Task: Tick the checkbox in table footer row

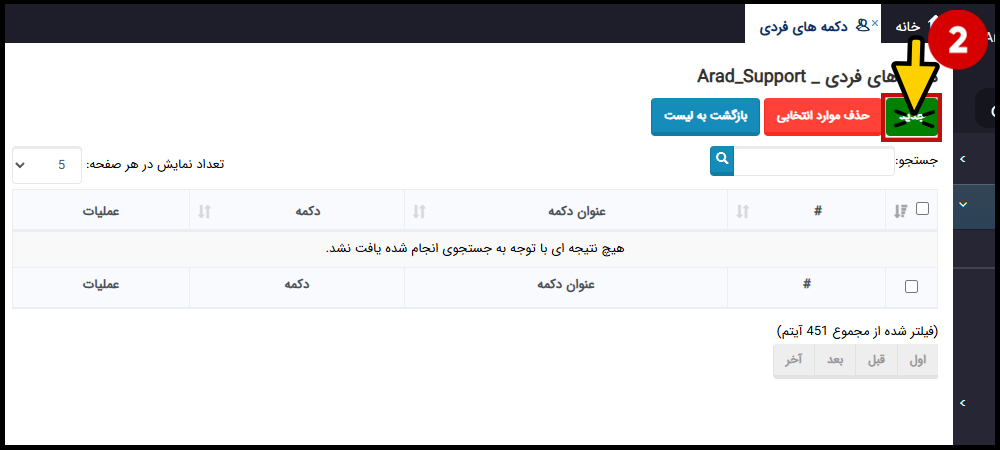Action: pyautogui.click(x=911, y=287)
